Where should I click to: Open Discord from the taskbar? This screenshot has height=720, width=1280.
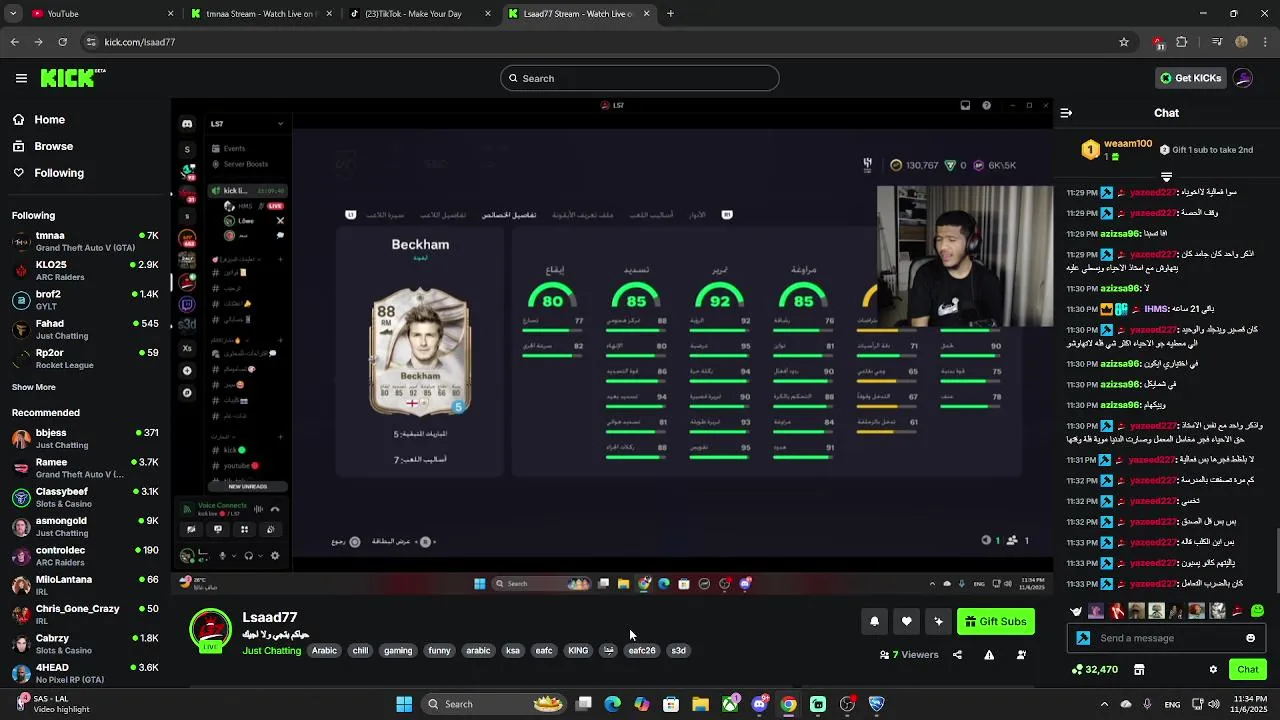(x=759, y=704)
